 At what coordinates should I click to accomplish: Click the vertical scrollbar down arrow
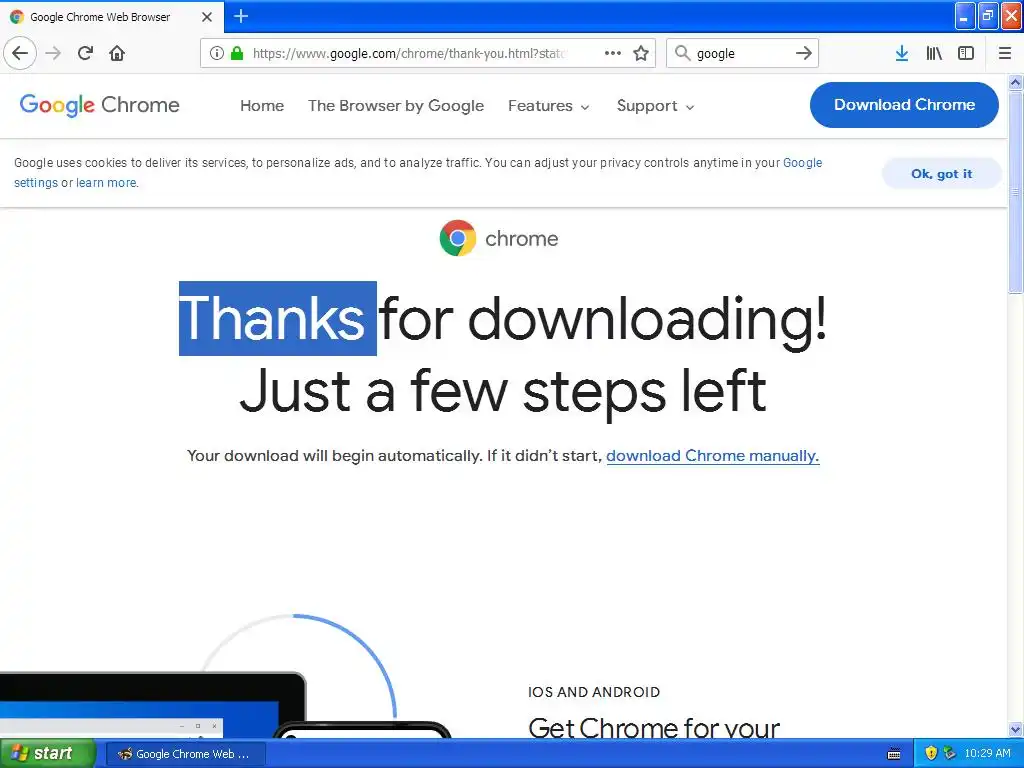[x=1016, y=729]
